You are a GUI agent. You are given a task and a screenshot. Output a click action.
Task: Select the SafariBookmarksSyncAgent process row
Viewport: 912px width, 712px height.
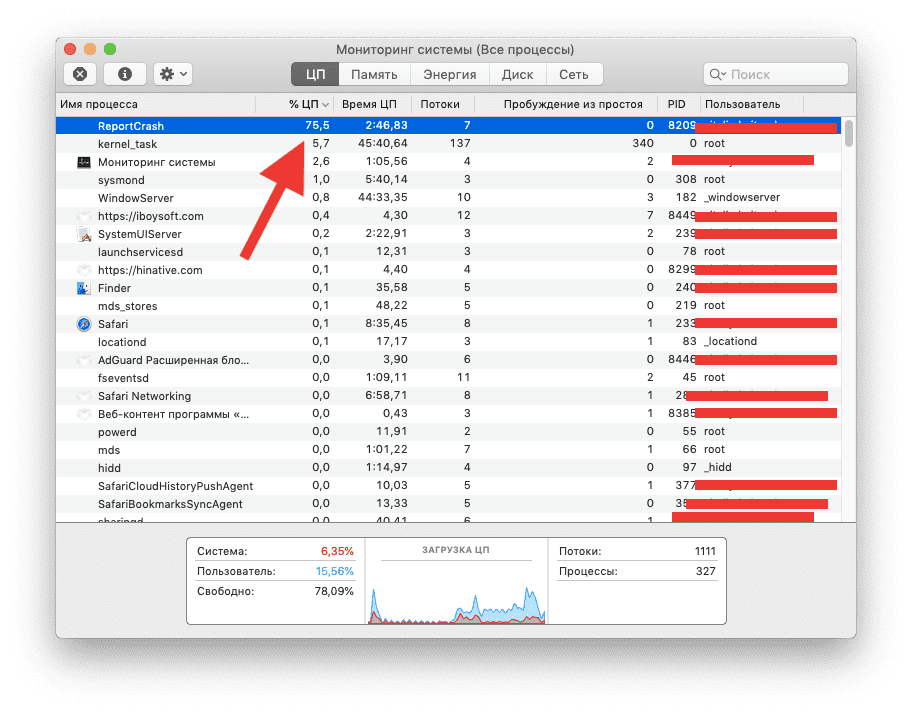(x=448, y=504)
